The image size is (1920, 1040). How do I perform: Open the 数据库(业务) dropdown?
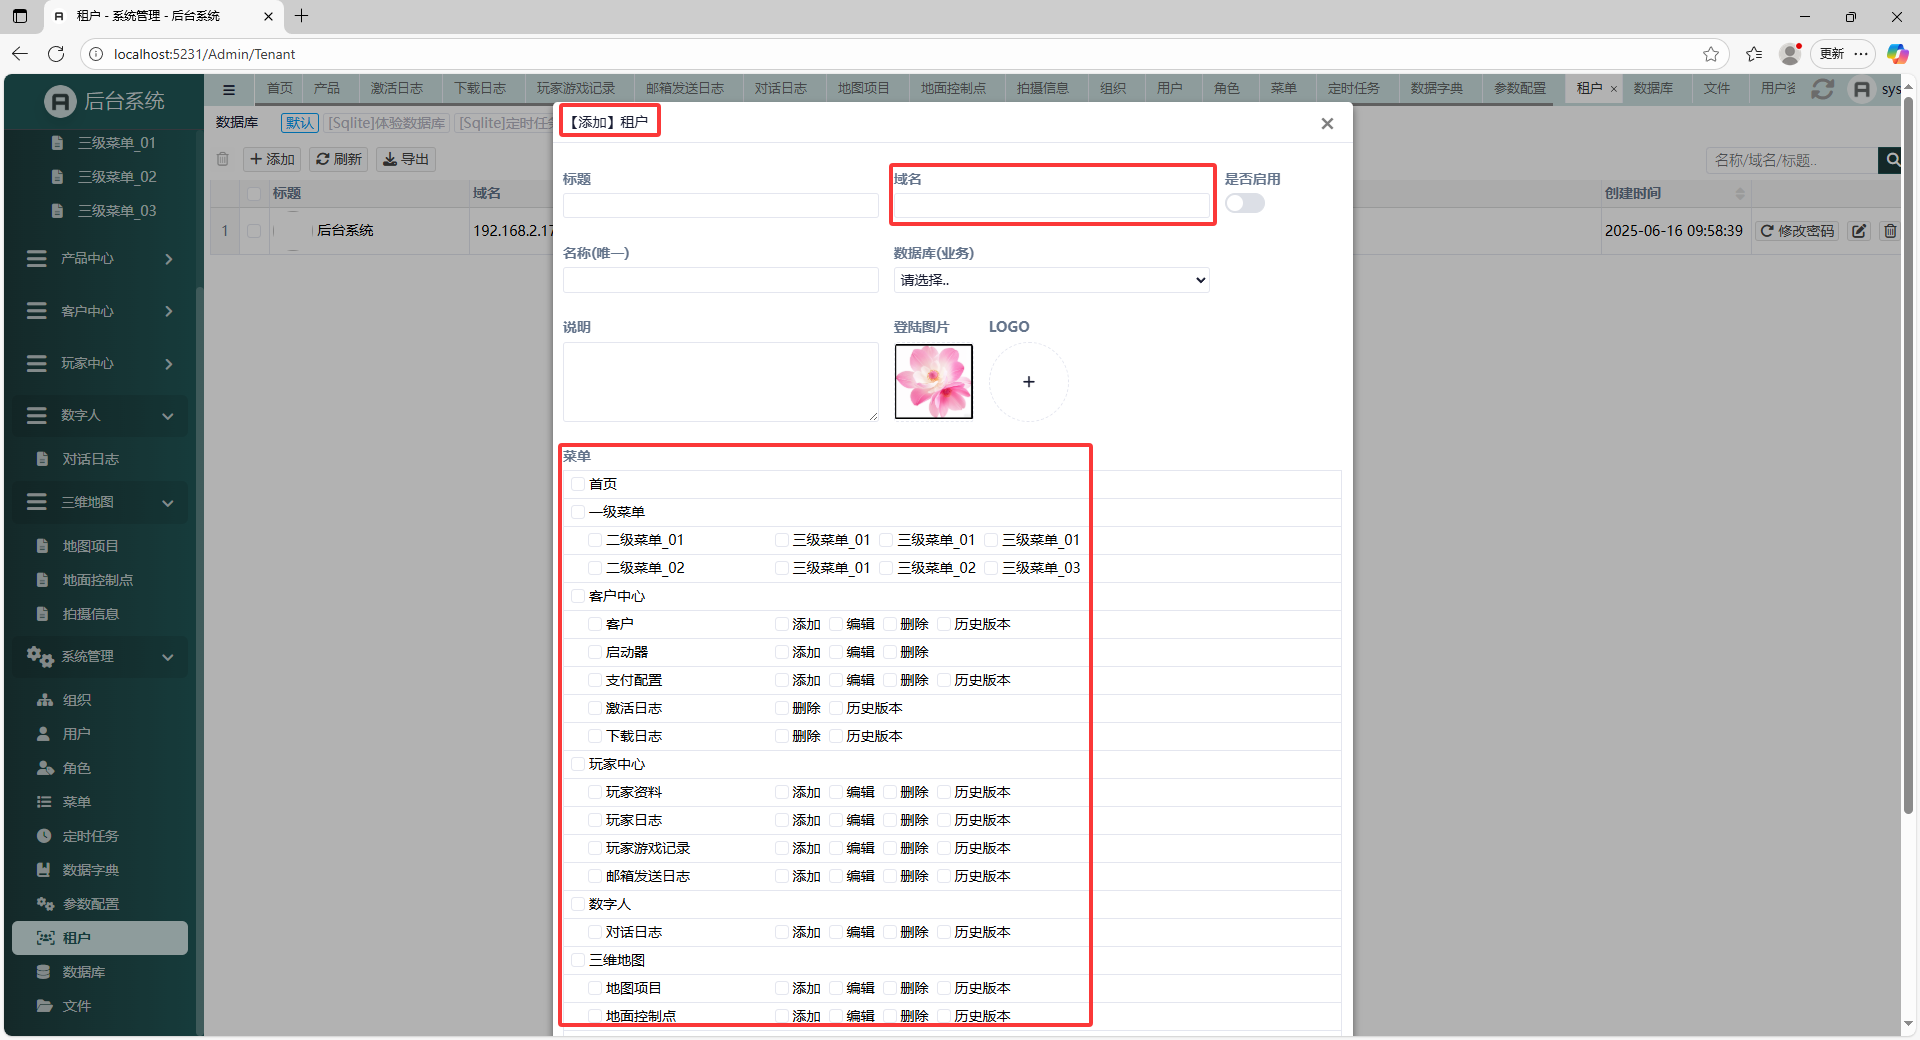pyautogui.click(x=1050, y=281)
